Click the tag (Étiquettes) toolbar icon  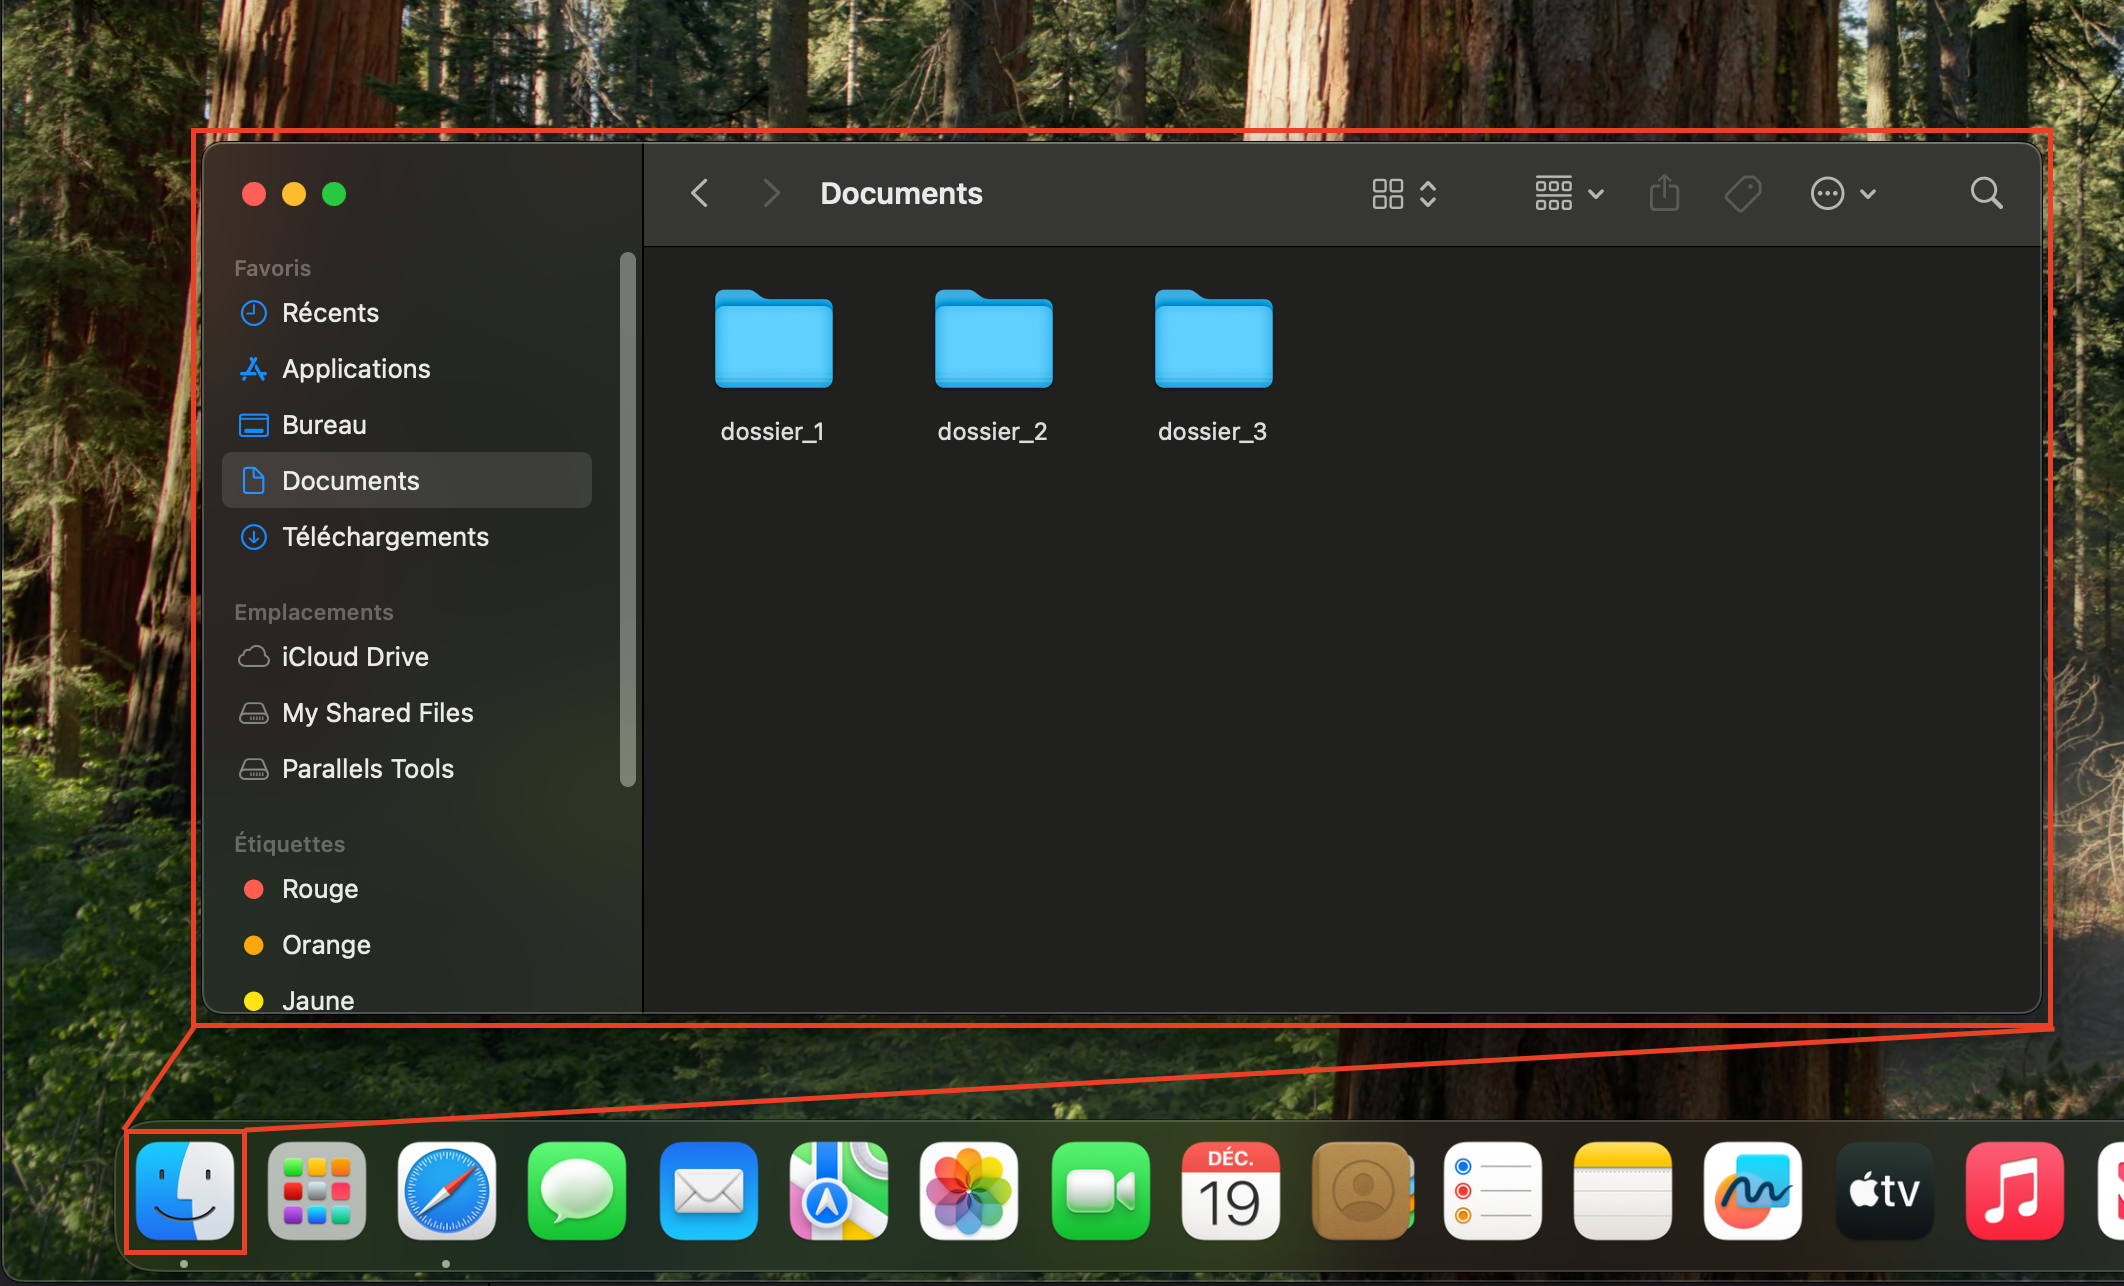[x=1743, y=193]
